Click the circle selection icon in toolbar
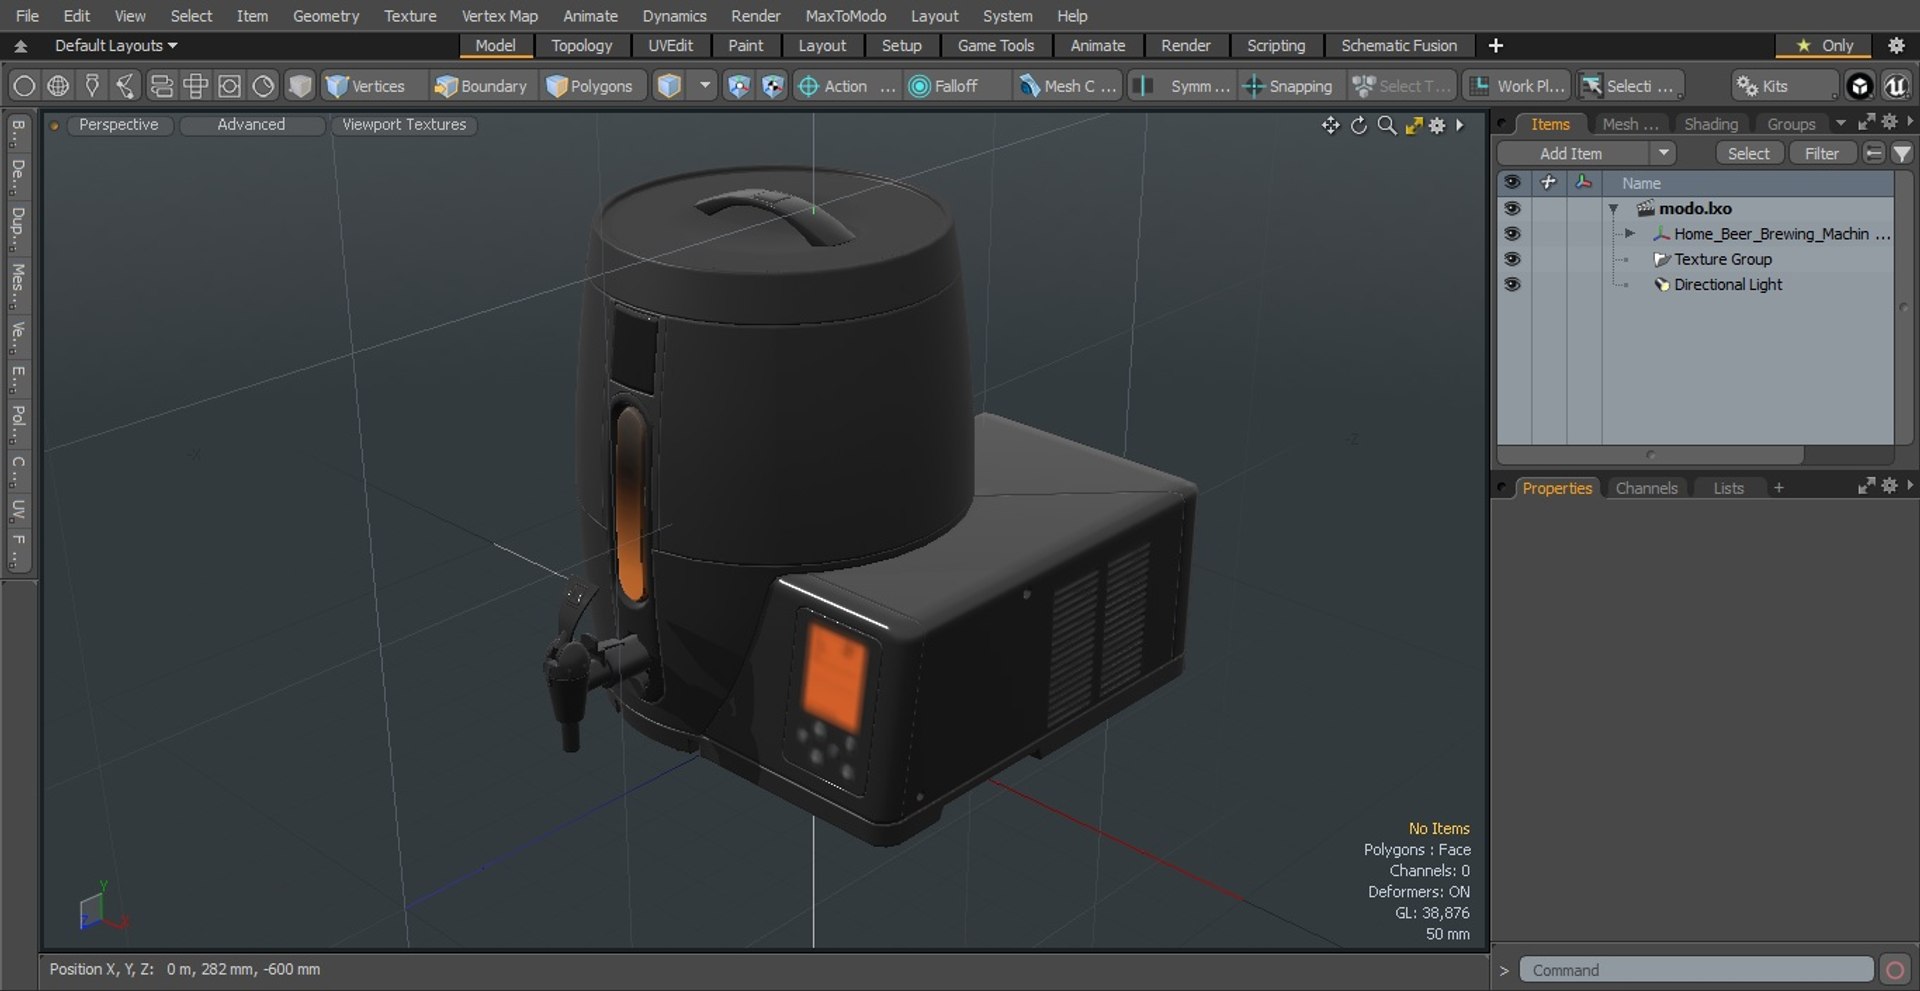Viewport: 1920px width, 991px height. 24,86
